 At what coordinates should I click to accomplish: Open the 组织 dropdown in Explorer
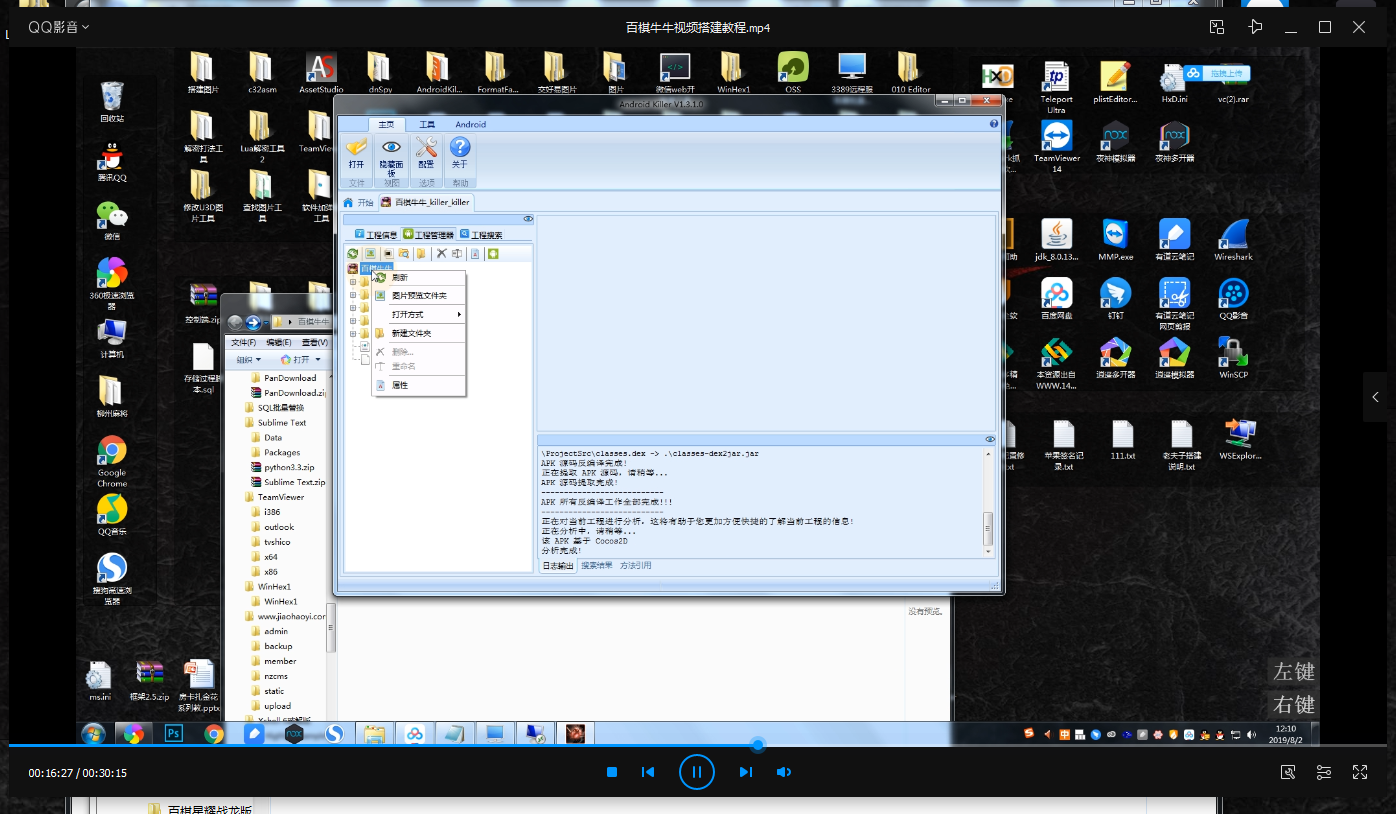[248, 359]
